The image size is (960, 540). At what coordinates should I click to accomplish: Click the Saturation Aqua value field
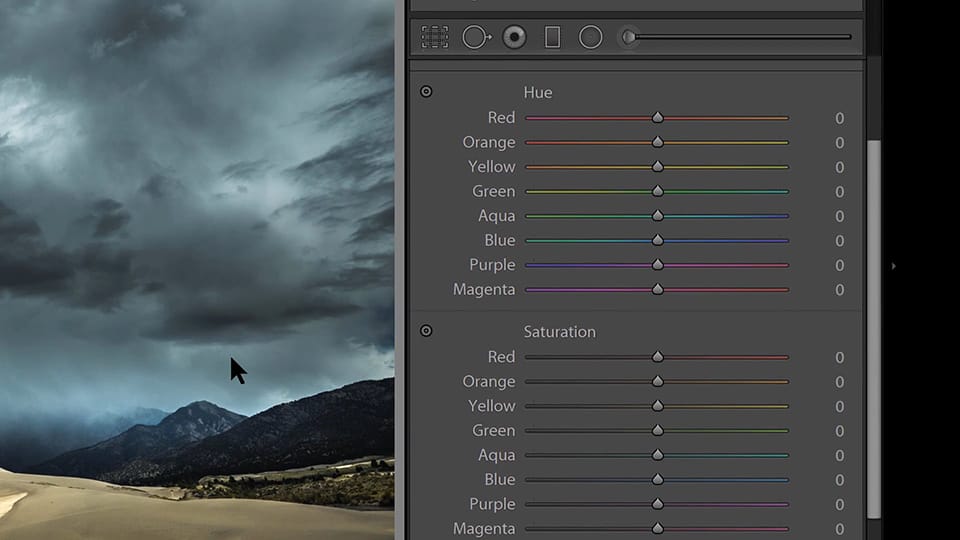(839, 456)
